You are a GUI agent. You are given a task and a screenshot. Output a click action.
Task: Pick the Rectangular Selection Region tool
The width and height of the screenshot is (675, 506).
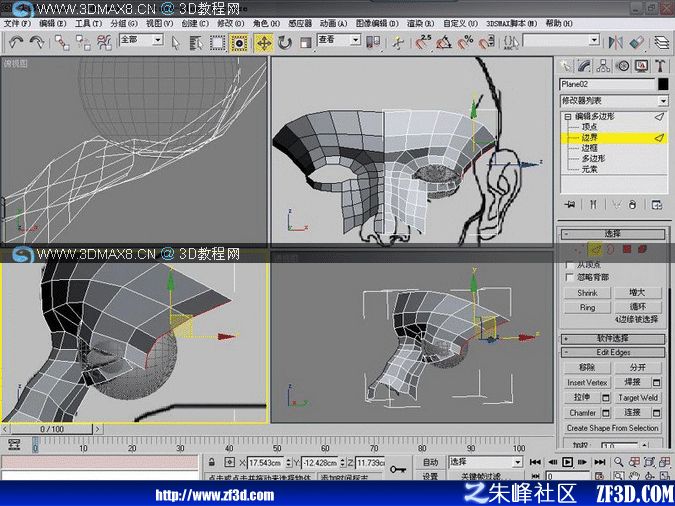pos(217,43)
